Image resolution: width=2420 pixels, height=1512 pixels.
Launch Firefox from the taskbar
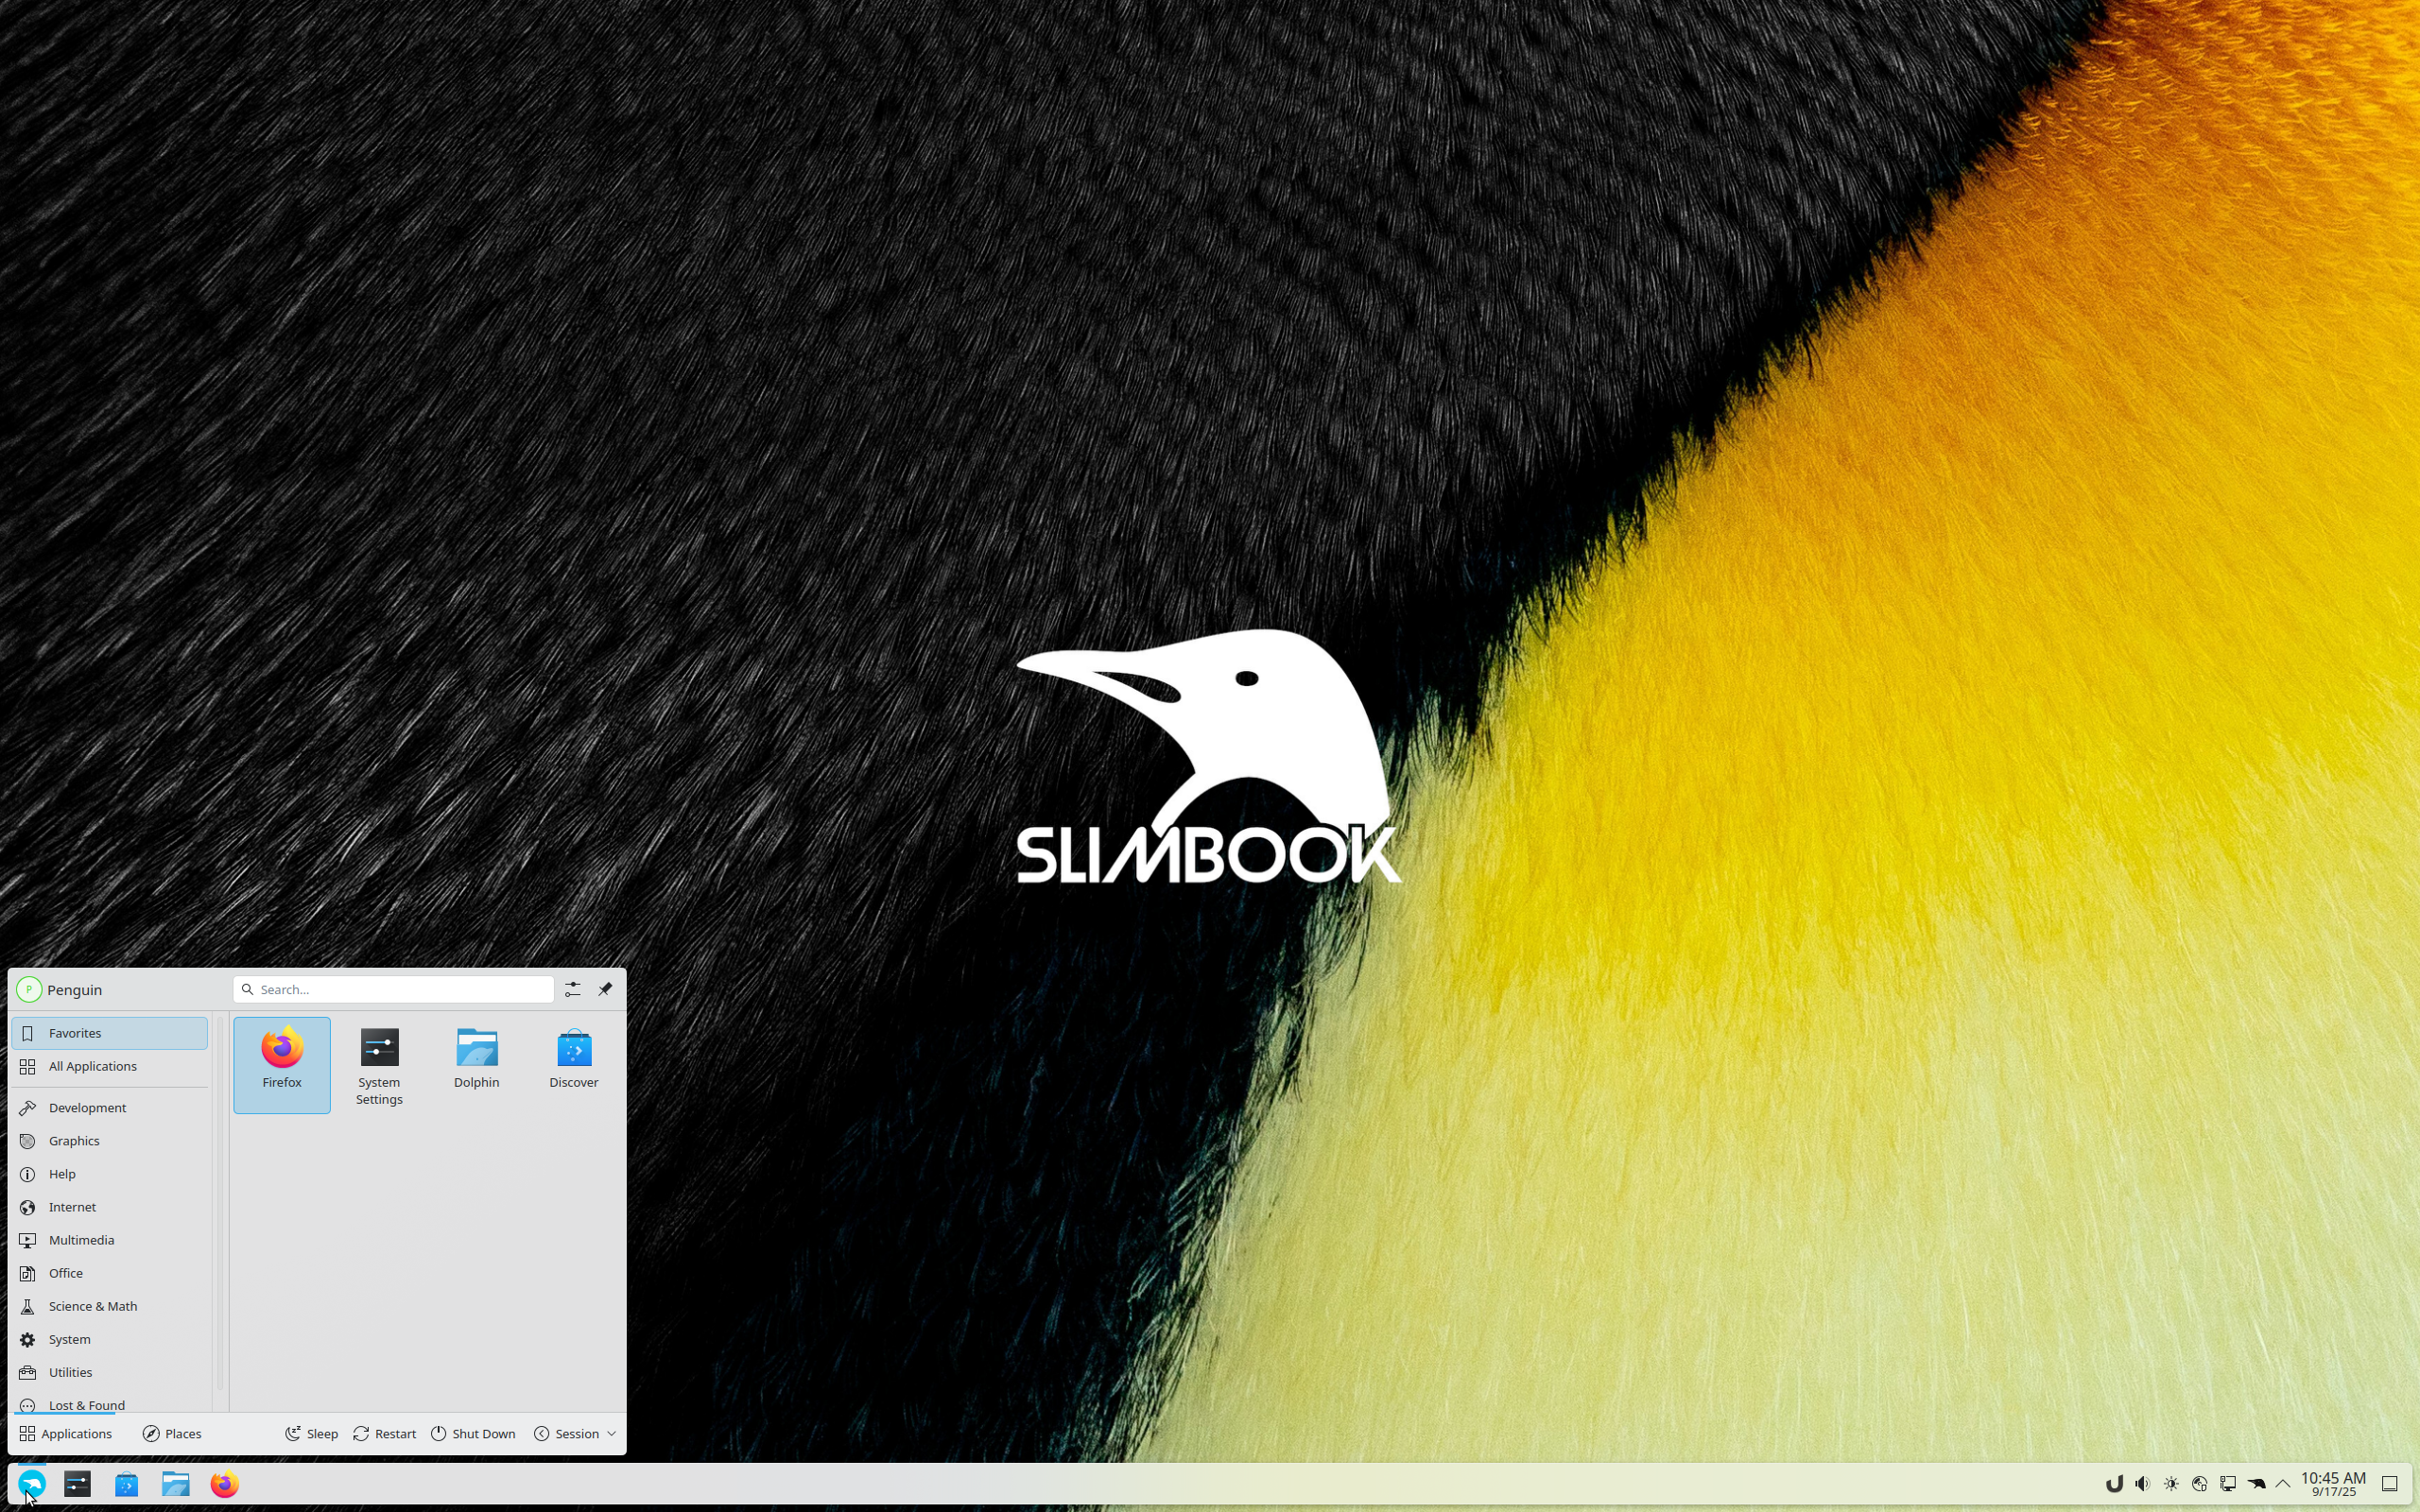(x=224, y=1484)
